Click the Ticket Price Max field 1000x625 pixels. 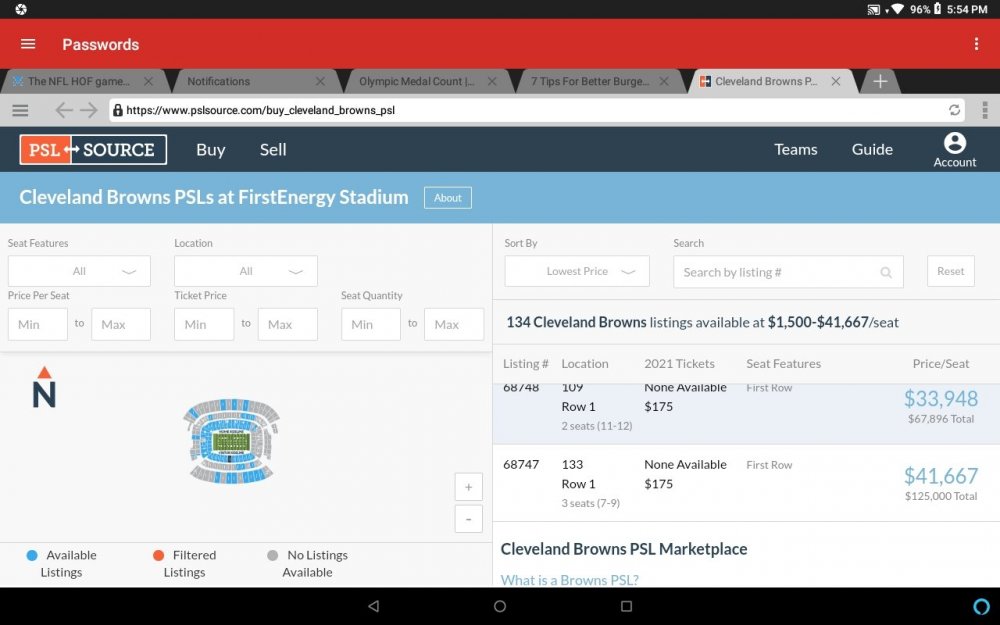[288, 324]
